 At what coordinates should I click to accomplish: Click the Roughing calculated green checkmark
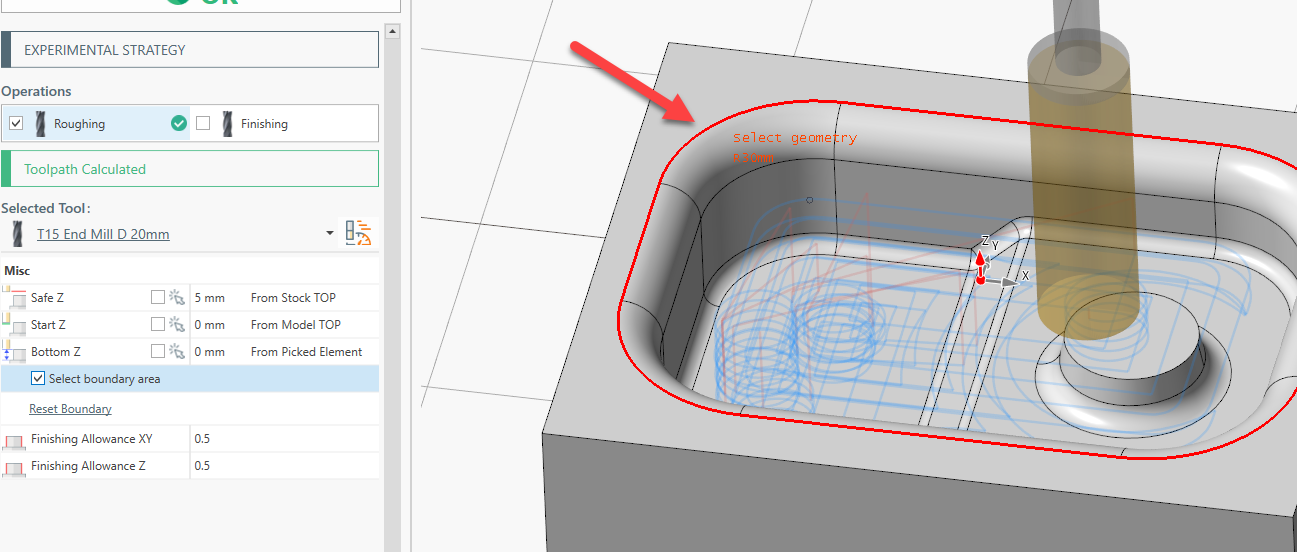click(179, 124)
